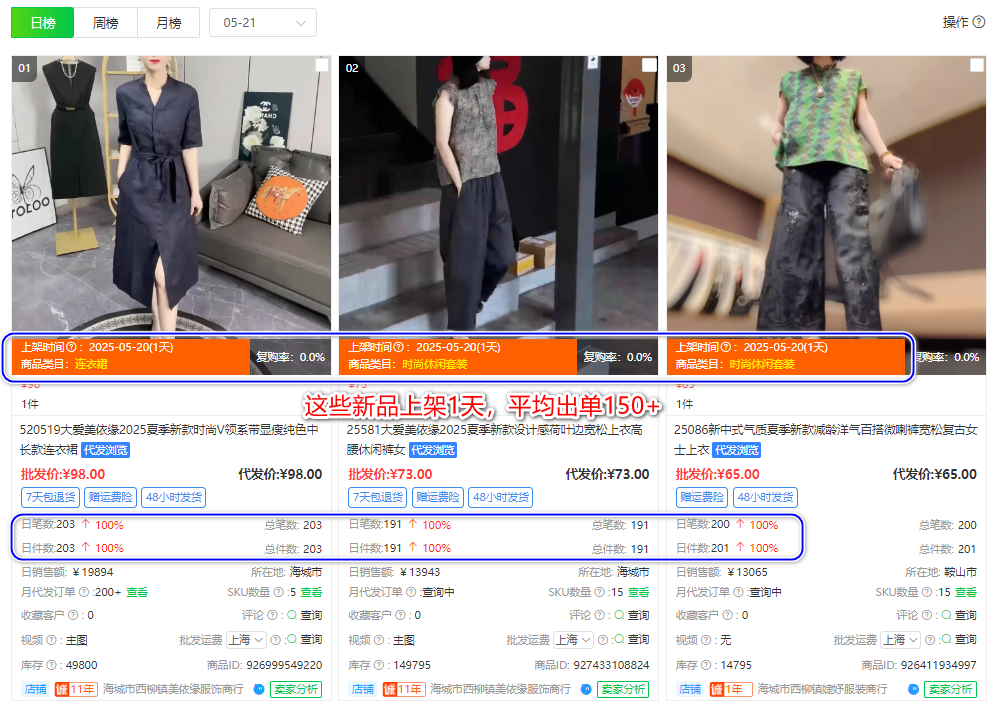Click help icon next to 操作
Viewport: 988px width, 704px height.
coord(979,22)
